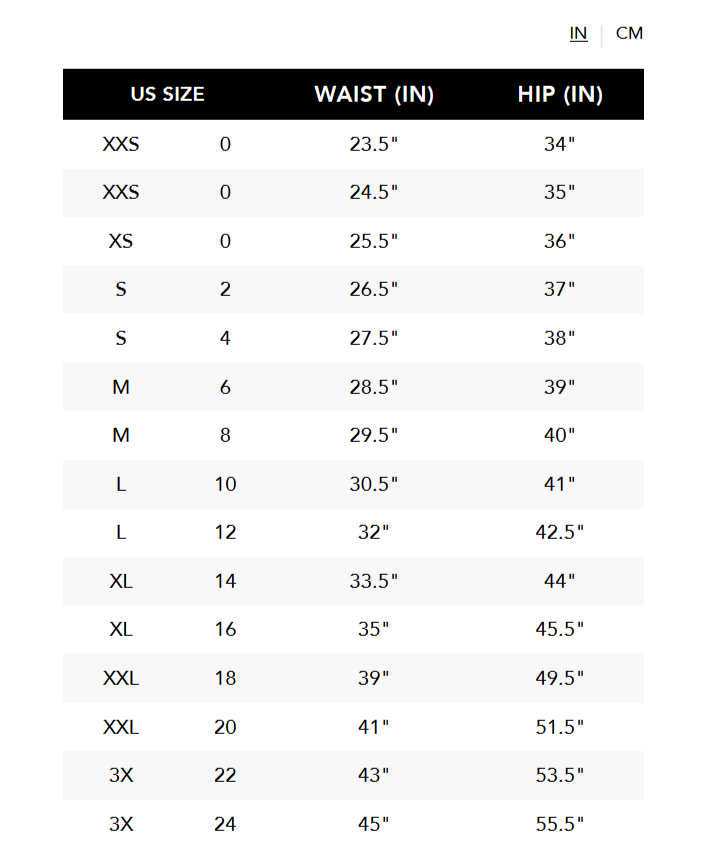705x857 pixels.
Task: Click the US SIZE column header
Action: 167,95
